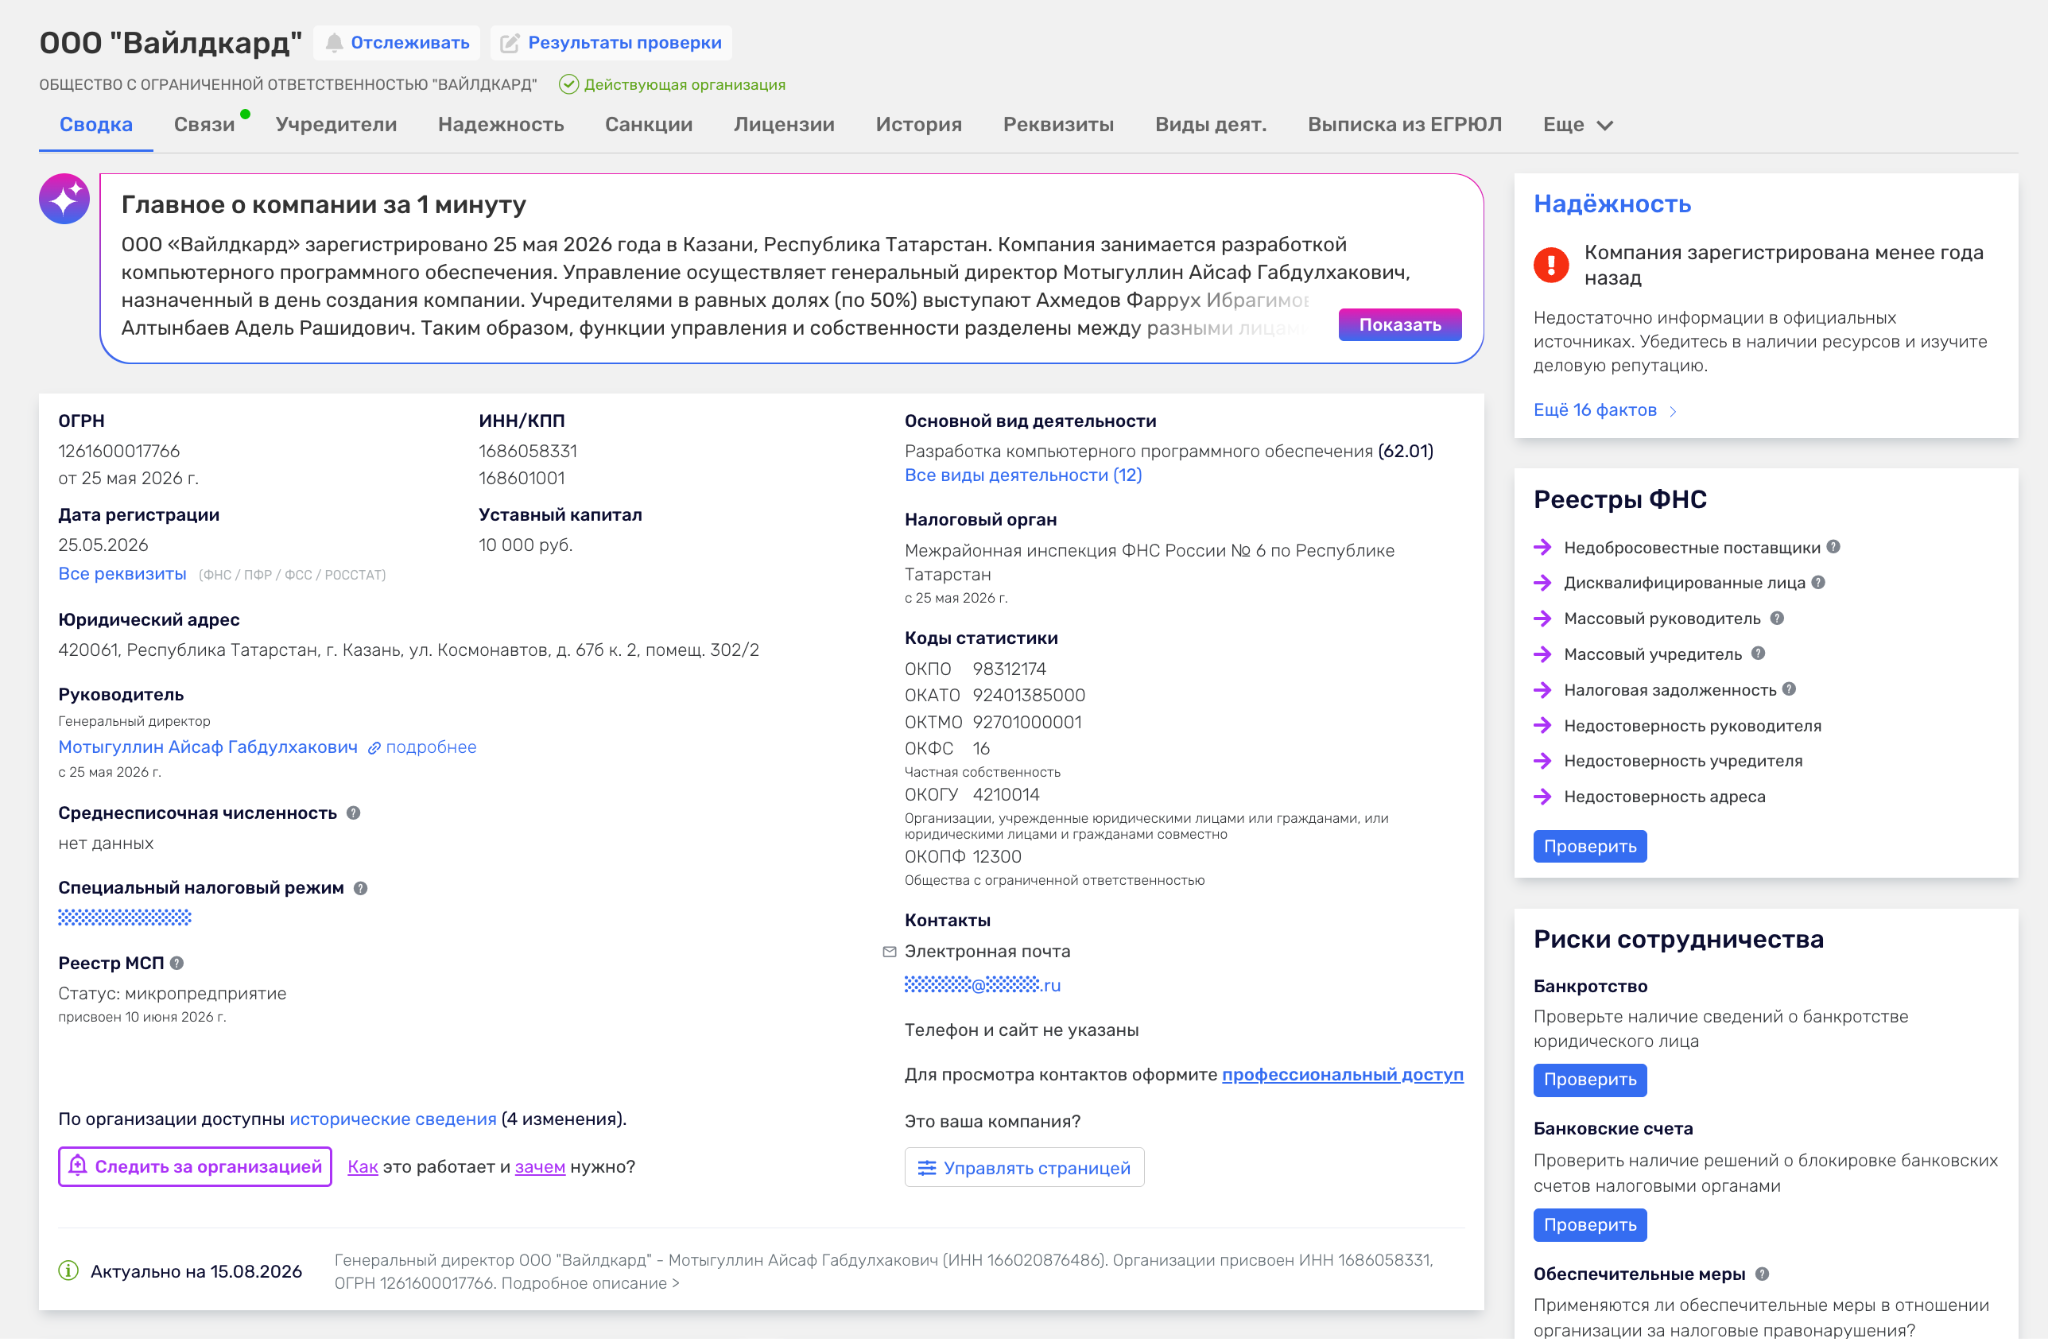The image size is (2048, 1339).
Task: Click help icon next to Среднесписочная численность
Action: pyautogui.click(x=353, y=813)
